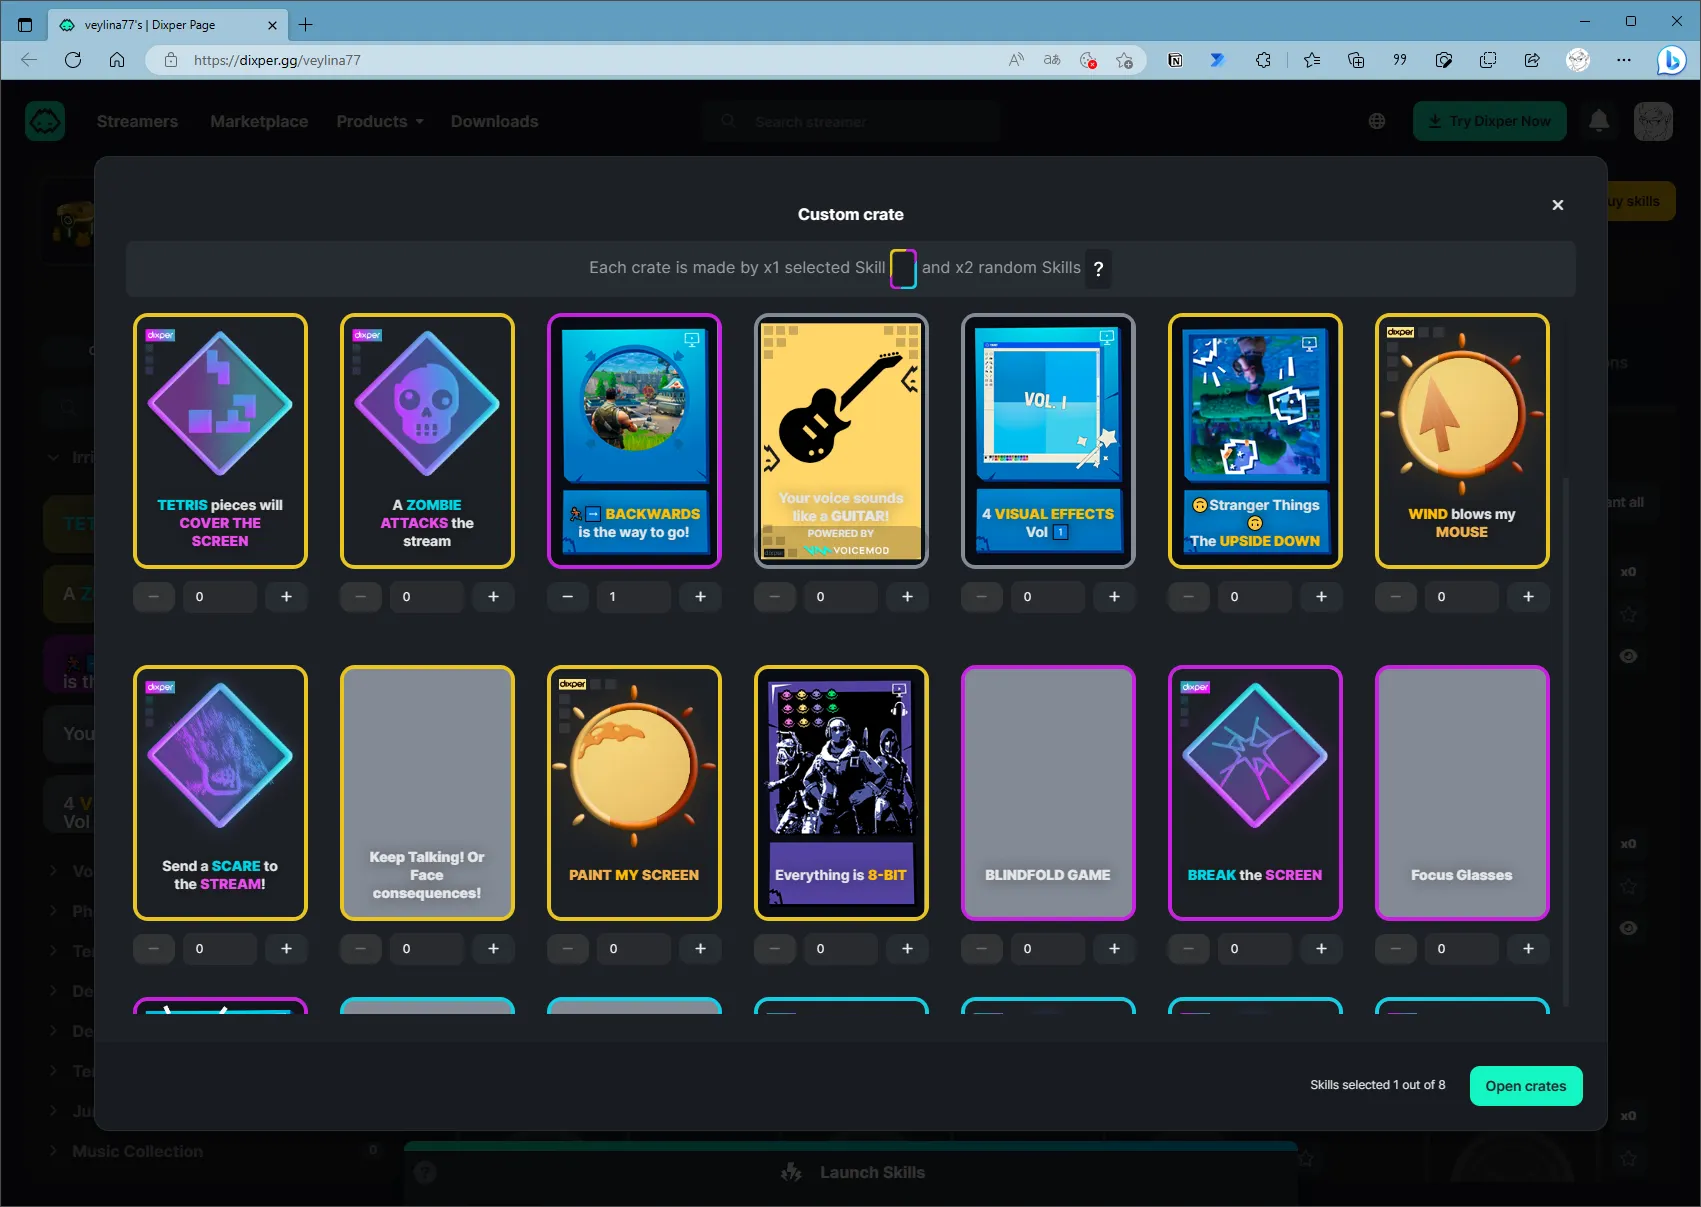Enable Read aloud in address bar
Viewport: 1701px width, 1207px height.
click(x=1016, y=60)
